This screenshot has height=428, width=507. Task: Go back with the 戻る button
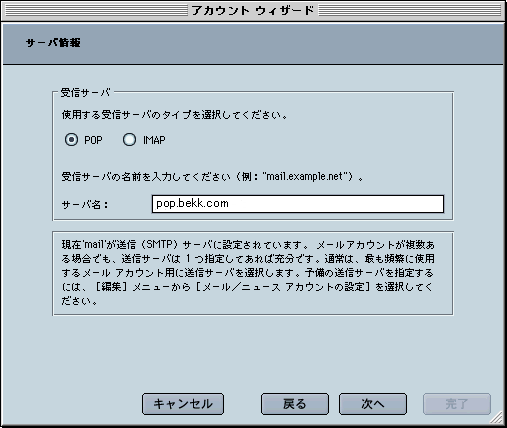[x=295, y=404]
